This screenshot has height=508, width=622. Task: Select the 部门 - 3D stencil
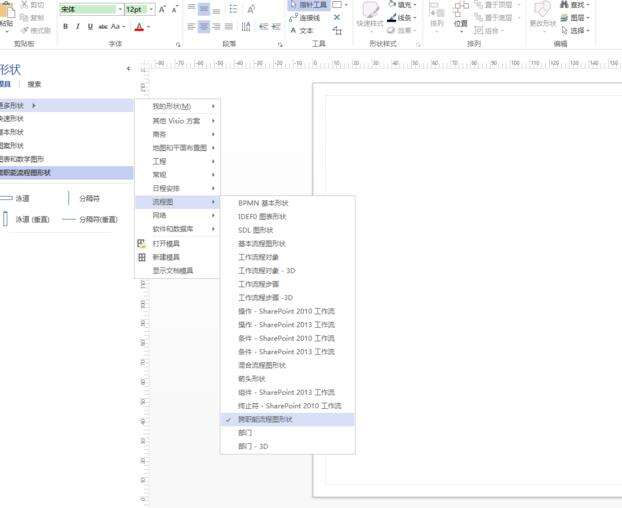[x=287, y=447]
